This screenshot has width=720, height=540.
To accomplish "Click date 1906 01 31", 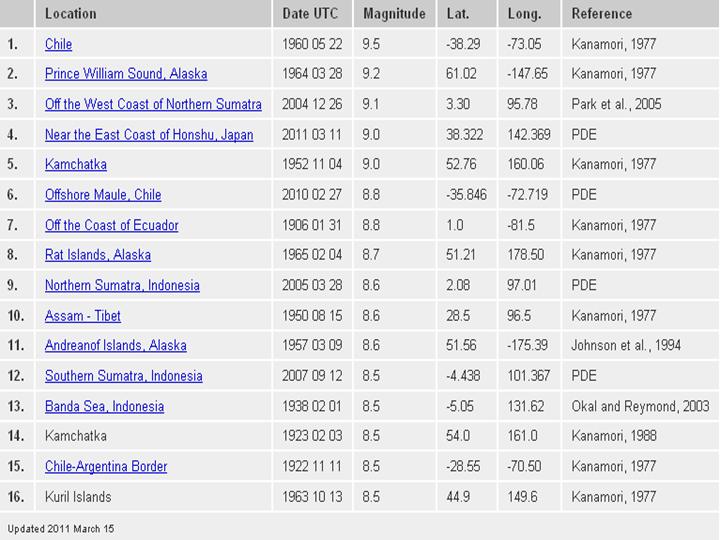I will (x=312, y=225).
